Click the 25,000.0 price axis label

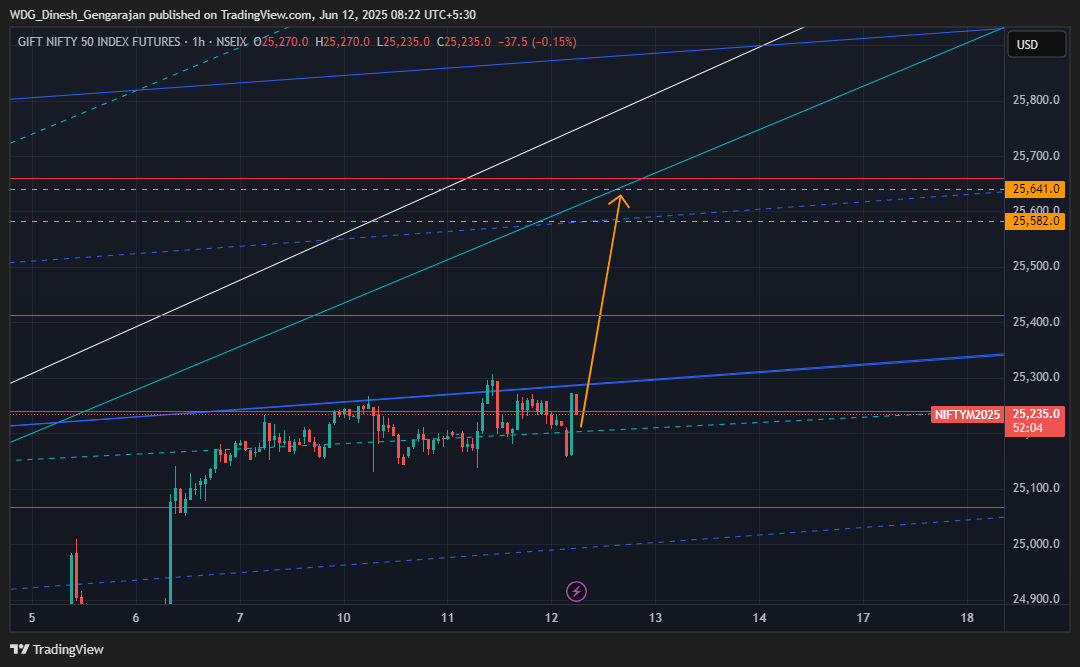click(1036, 544)
